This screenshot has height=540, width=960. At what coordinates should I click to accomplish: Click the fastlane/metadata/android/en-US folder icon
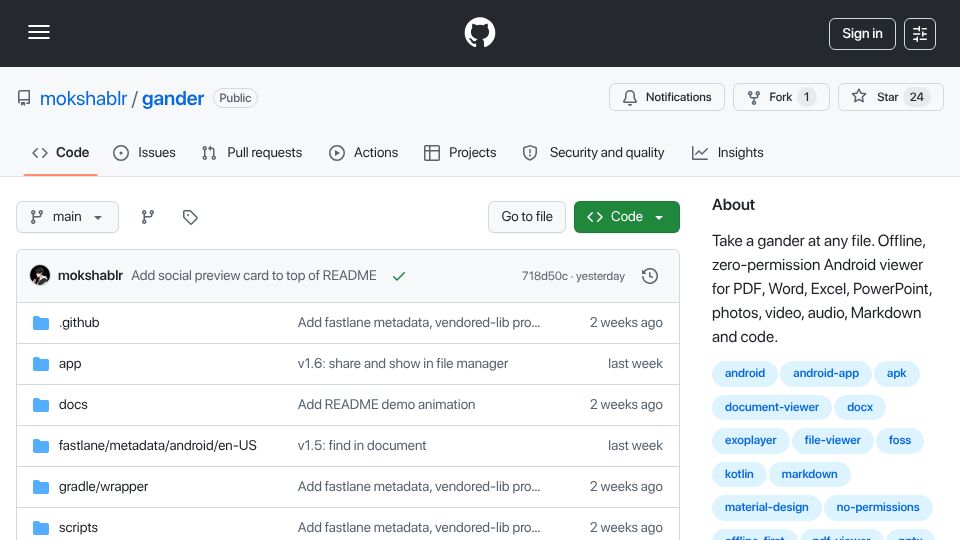click(41, 446)
